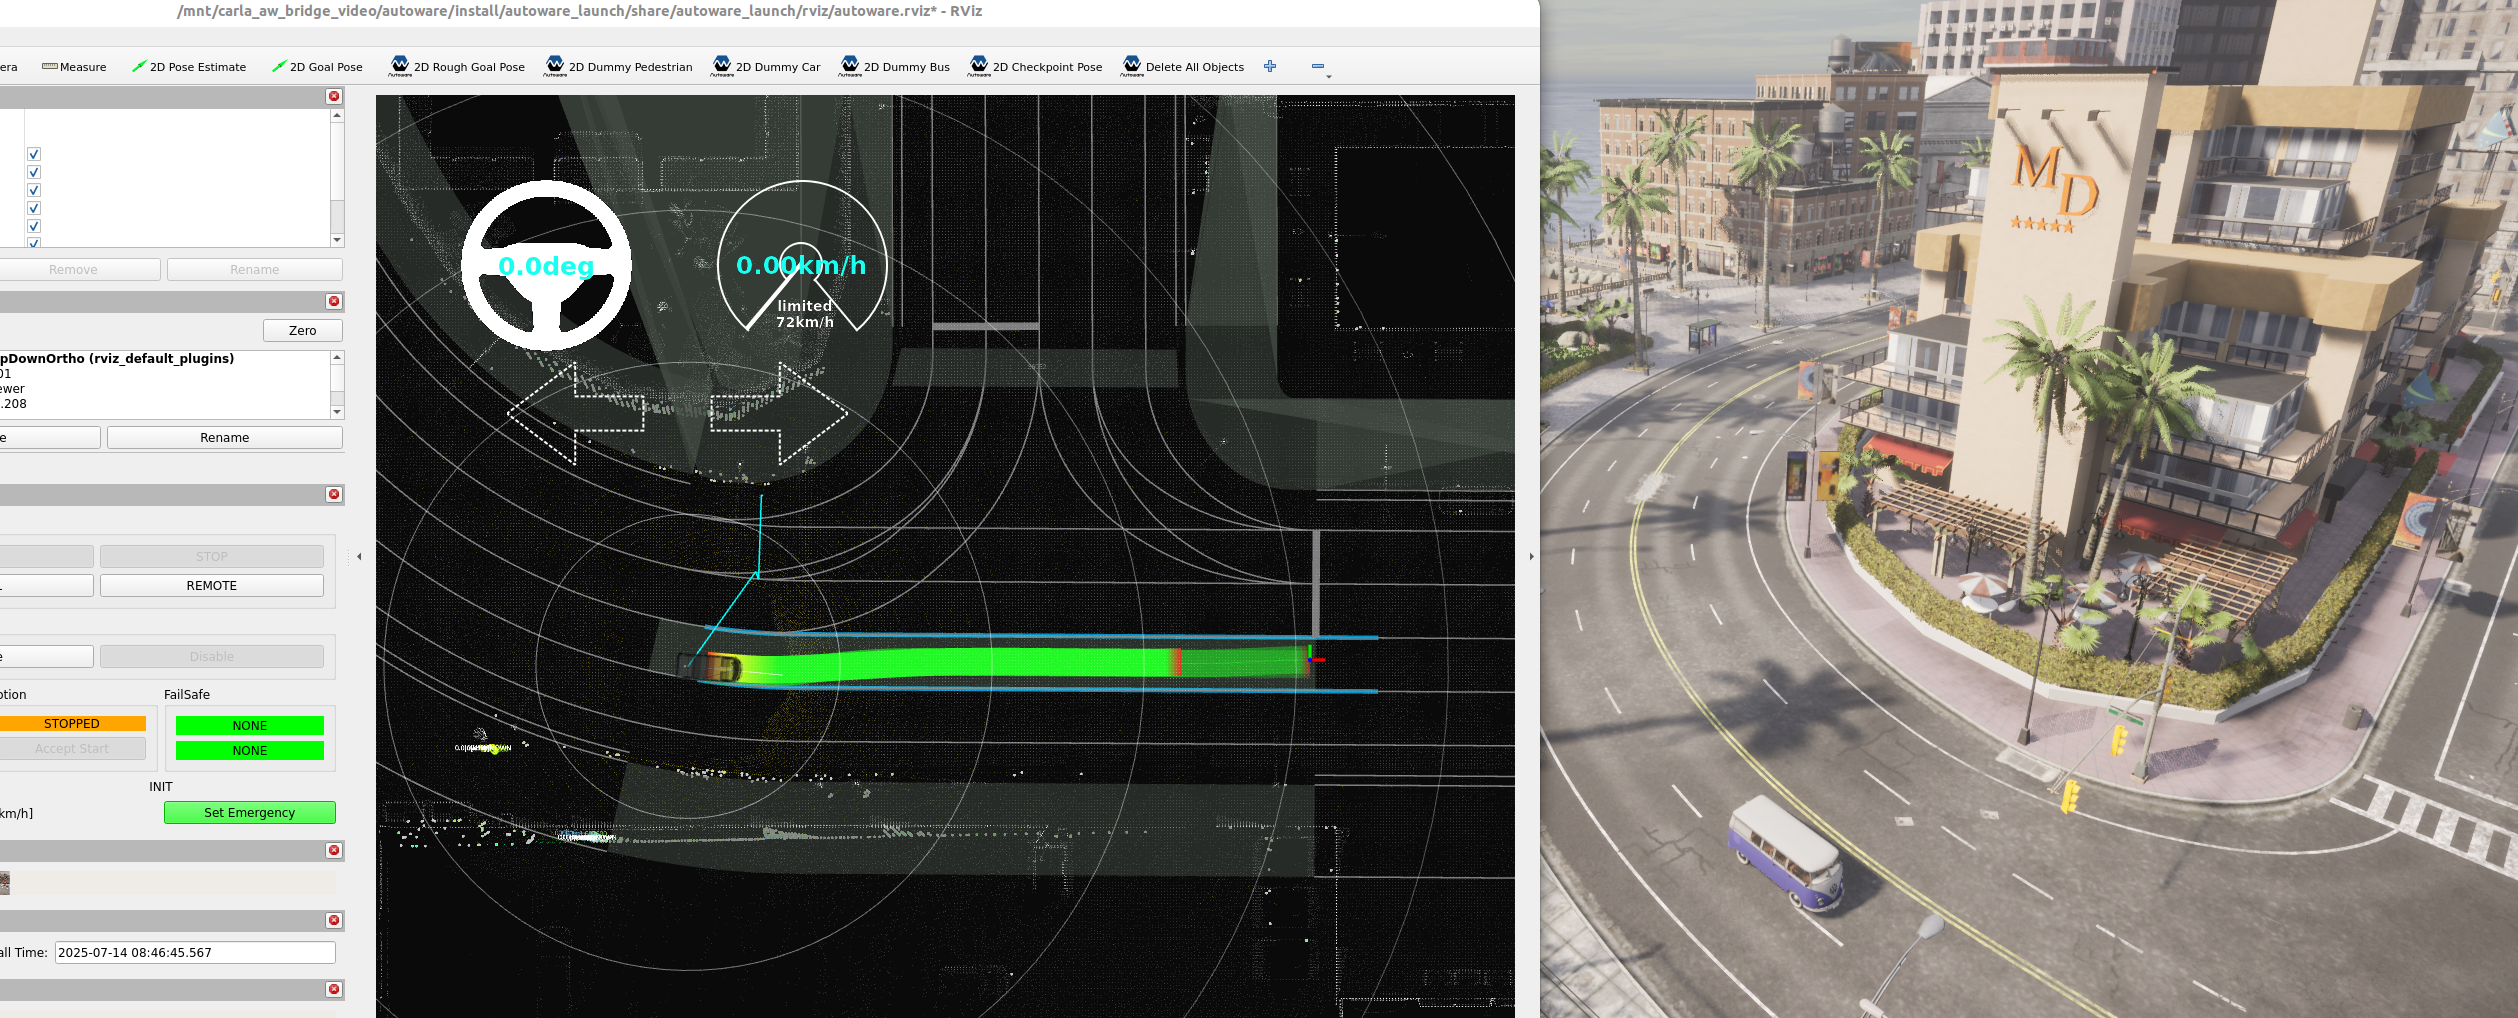Open the dropdown arrow under the minus icon
Screen dimensions: 2518x1018
pos(1328,76)
